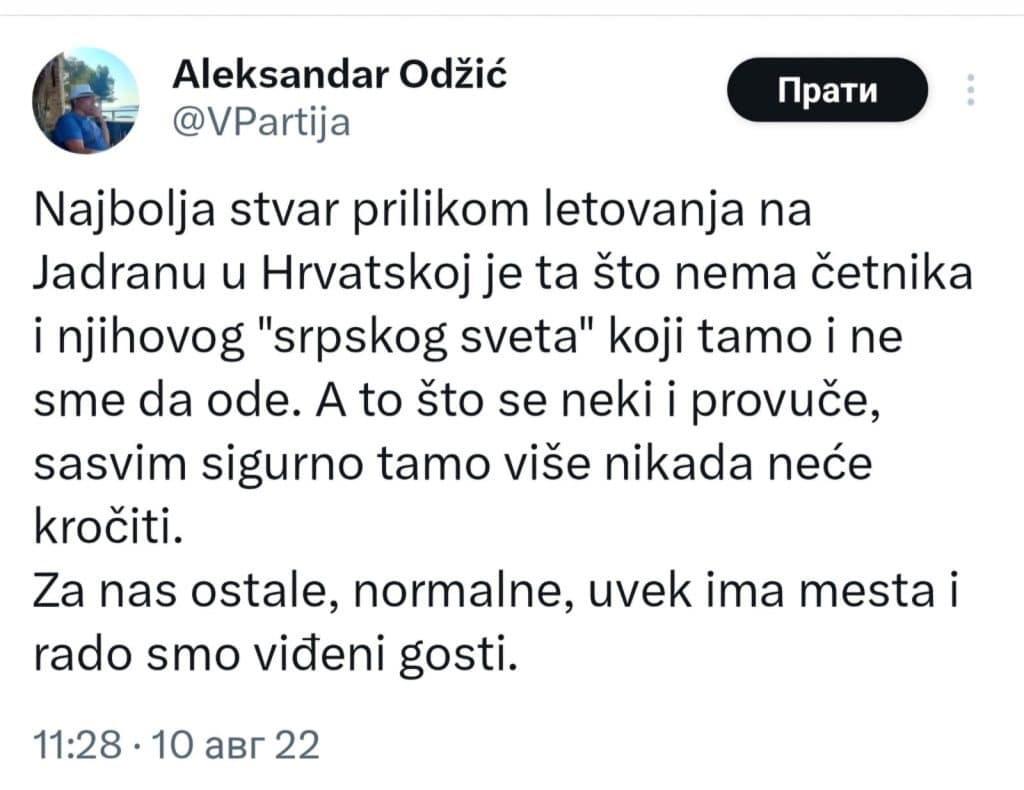Click the words Za nas ostale
1024x790 pixels.
click(186, 592)
